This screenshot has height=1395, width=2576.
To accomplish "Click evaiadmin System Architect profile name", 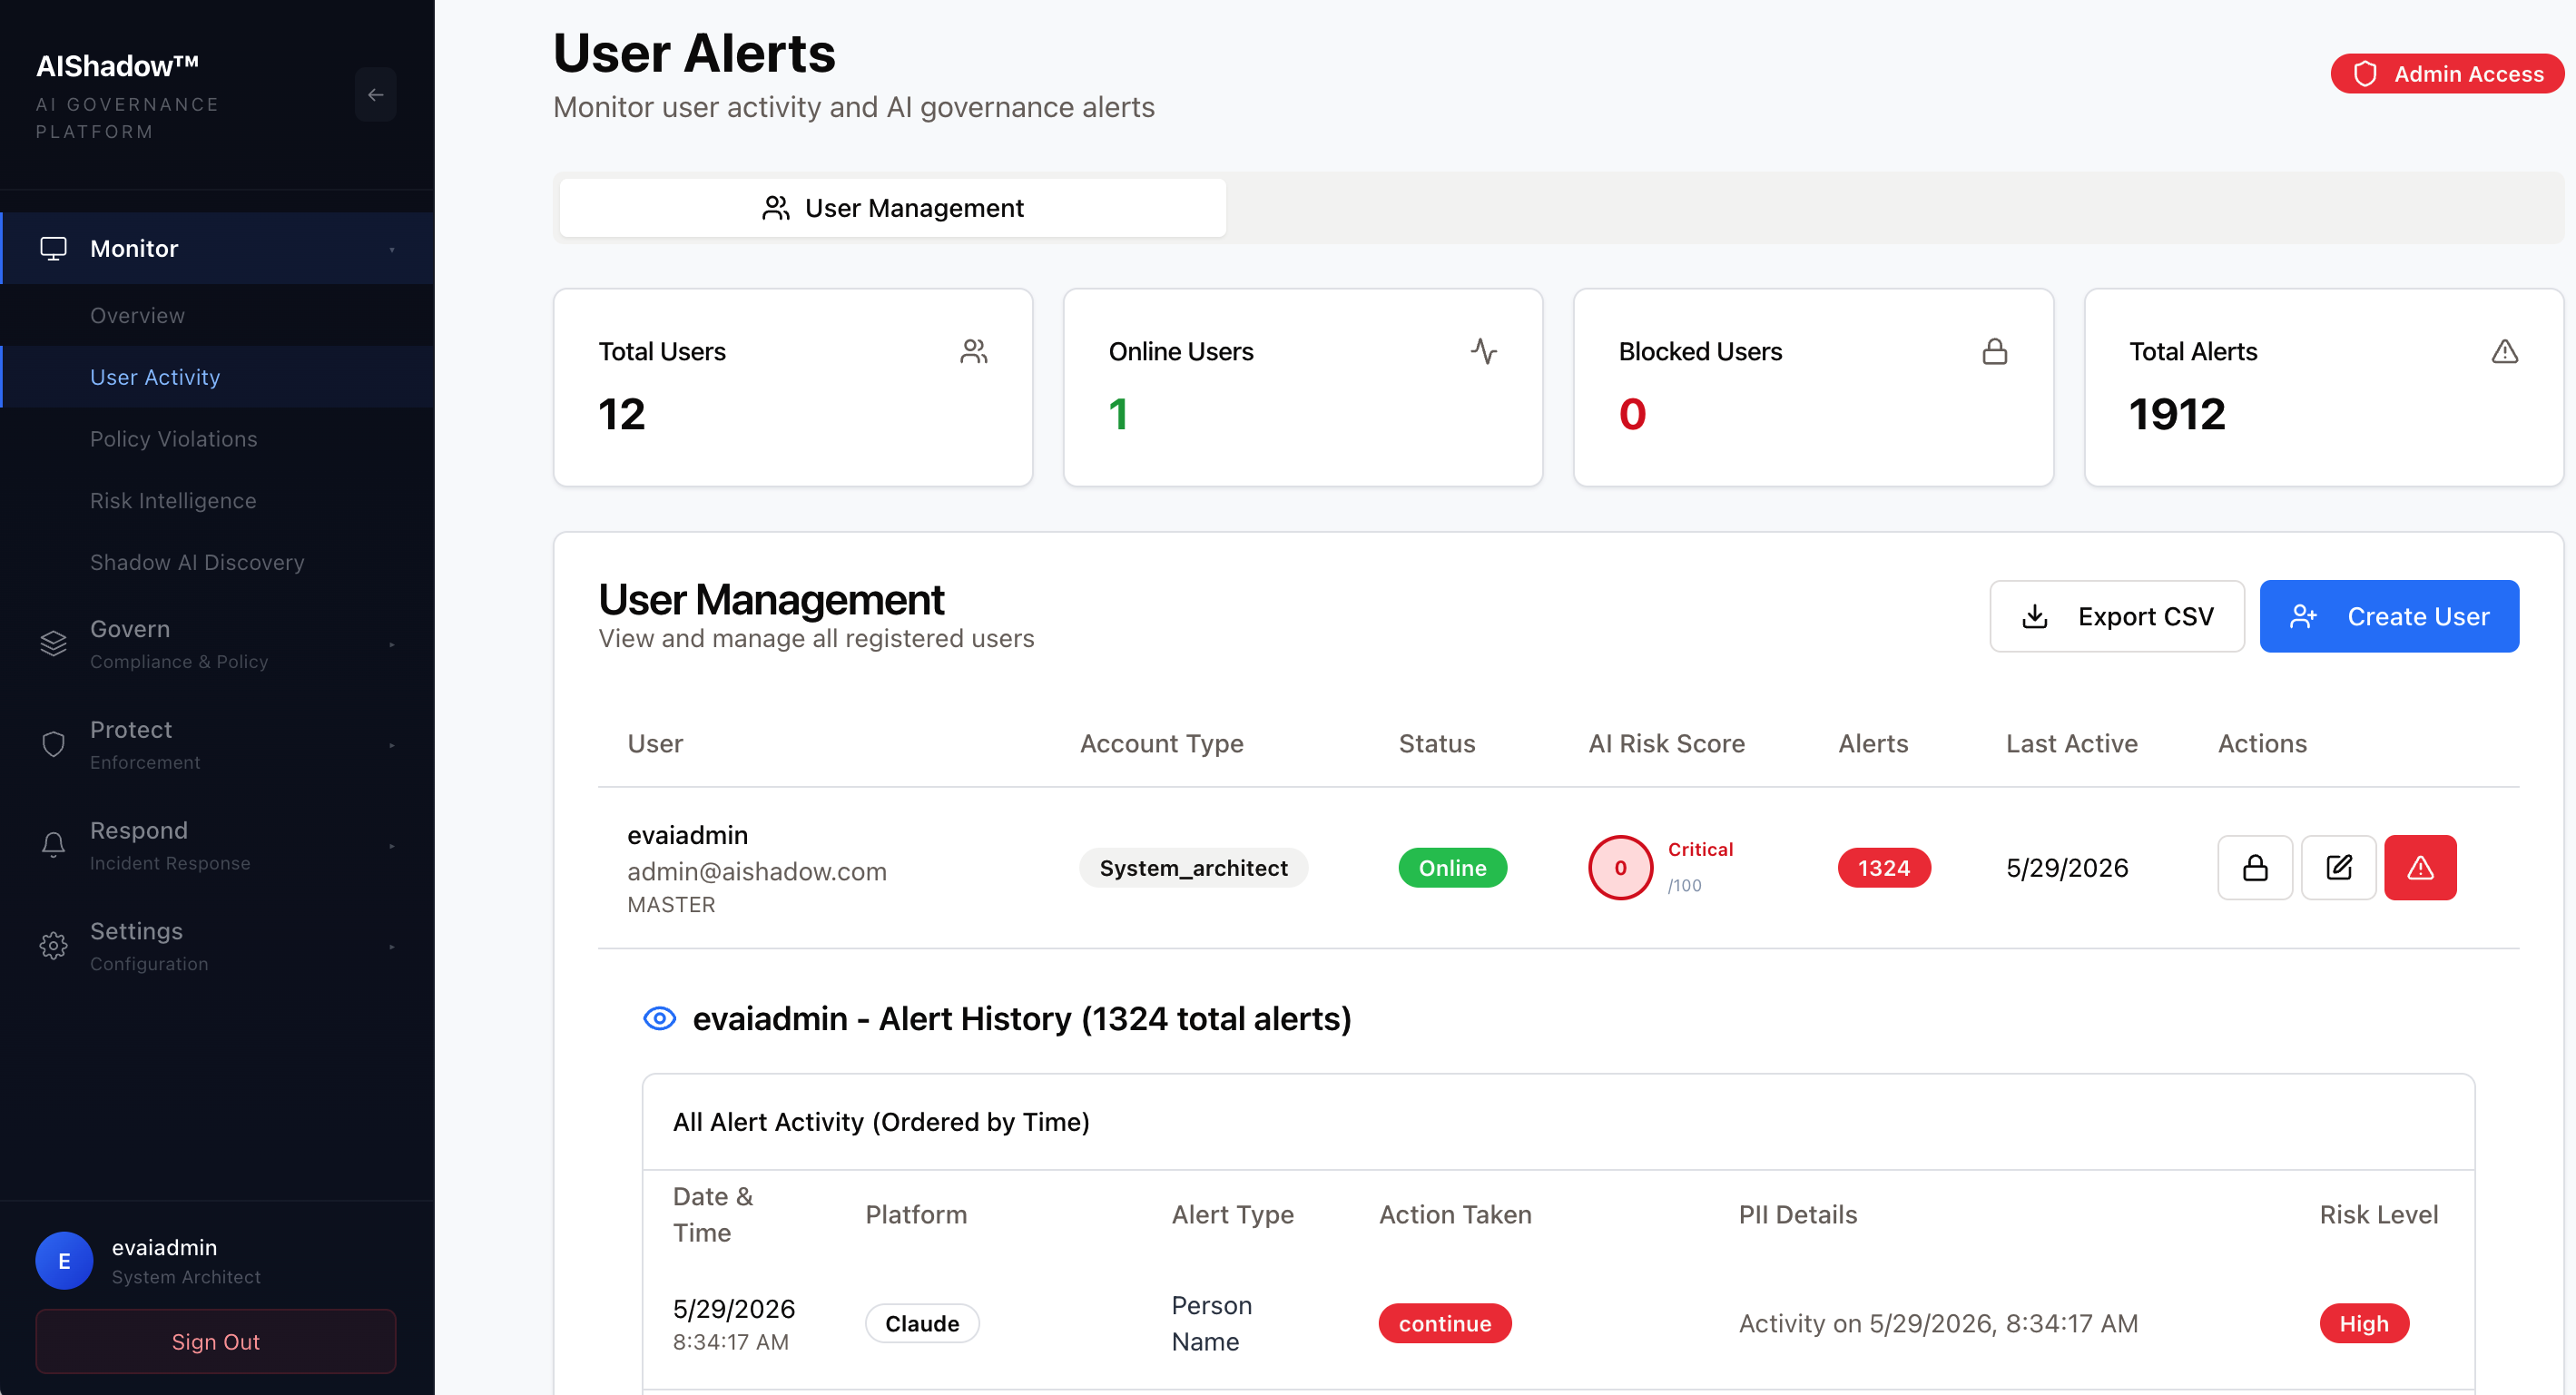I will tap(186, 1260).
